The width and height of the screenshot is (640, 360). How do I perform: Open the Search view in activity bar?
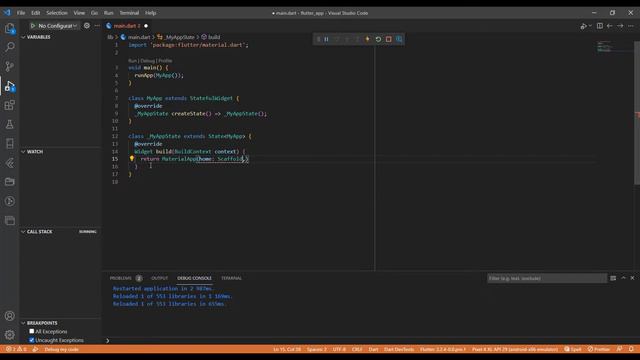10,47
